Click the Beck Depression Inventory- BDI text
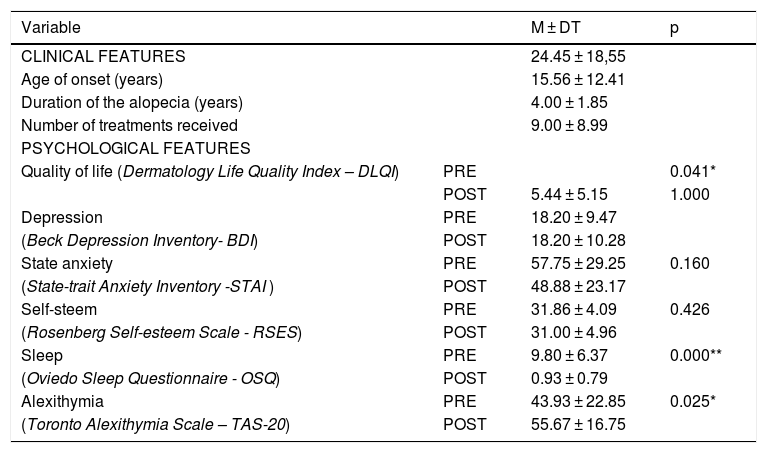The image size is (767, 453). click(140, 241)
